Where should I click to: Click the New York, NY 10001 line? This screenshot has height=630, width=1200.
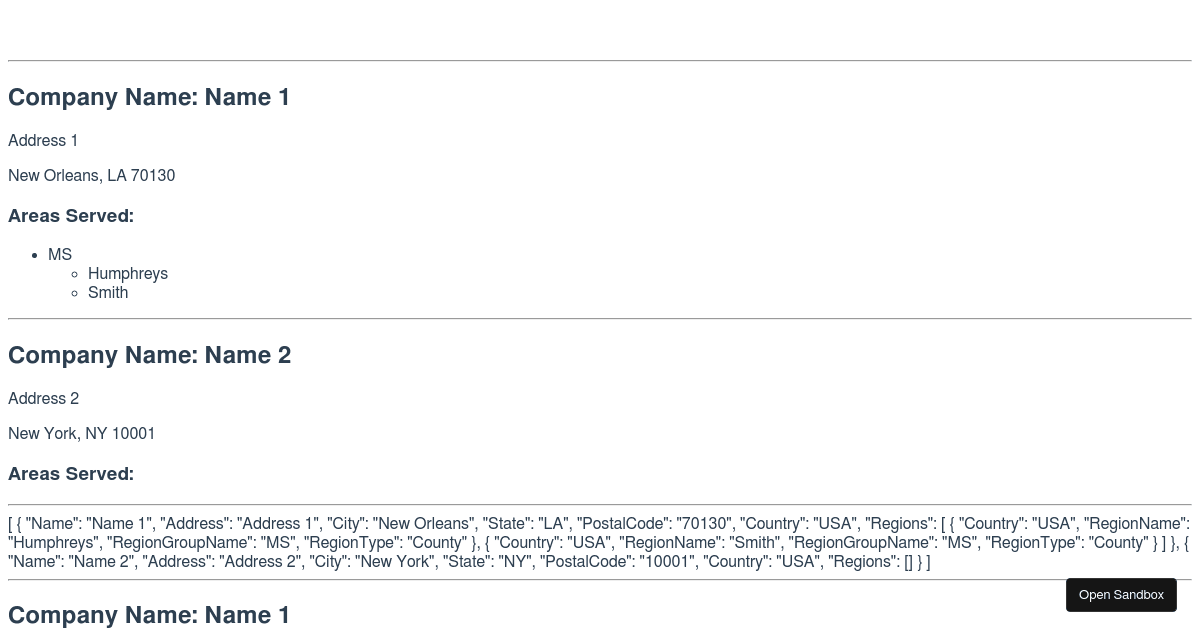click(x=82, y=434)
